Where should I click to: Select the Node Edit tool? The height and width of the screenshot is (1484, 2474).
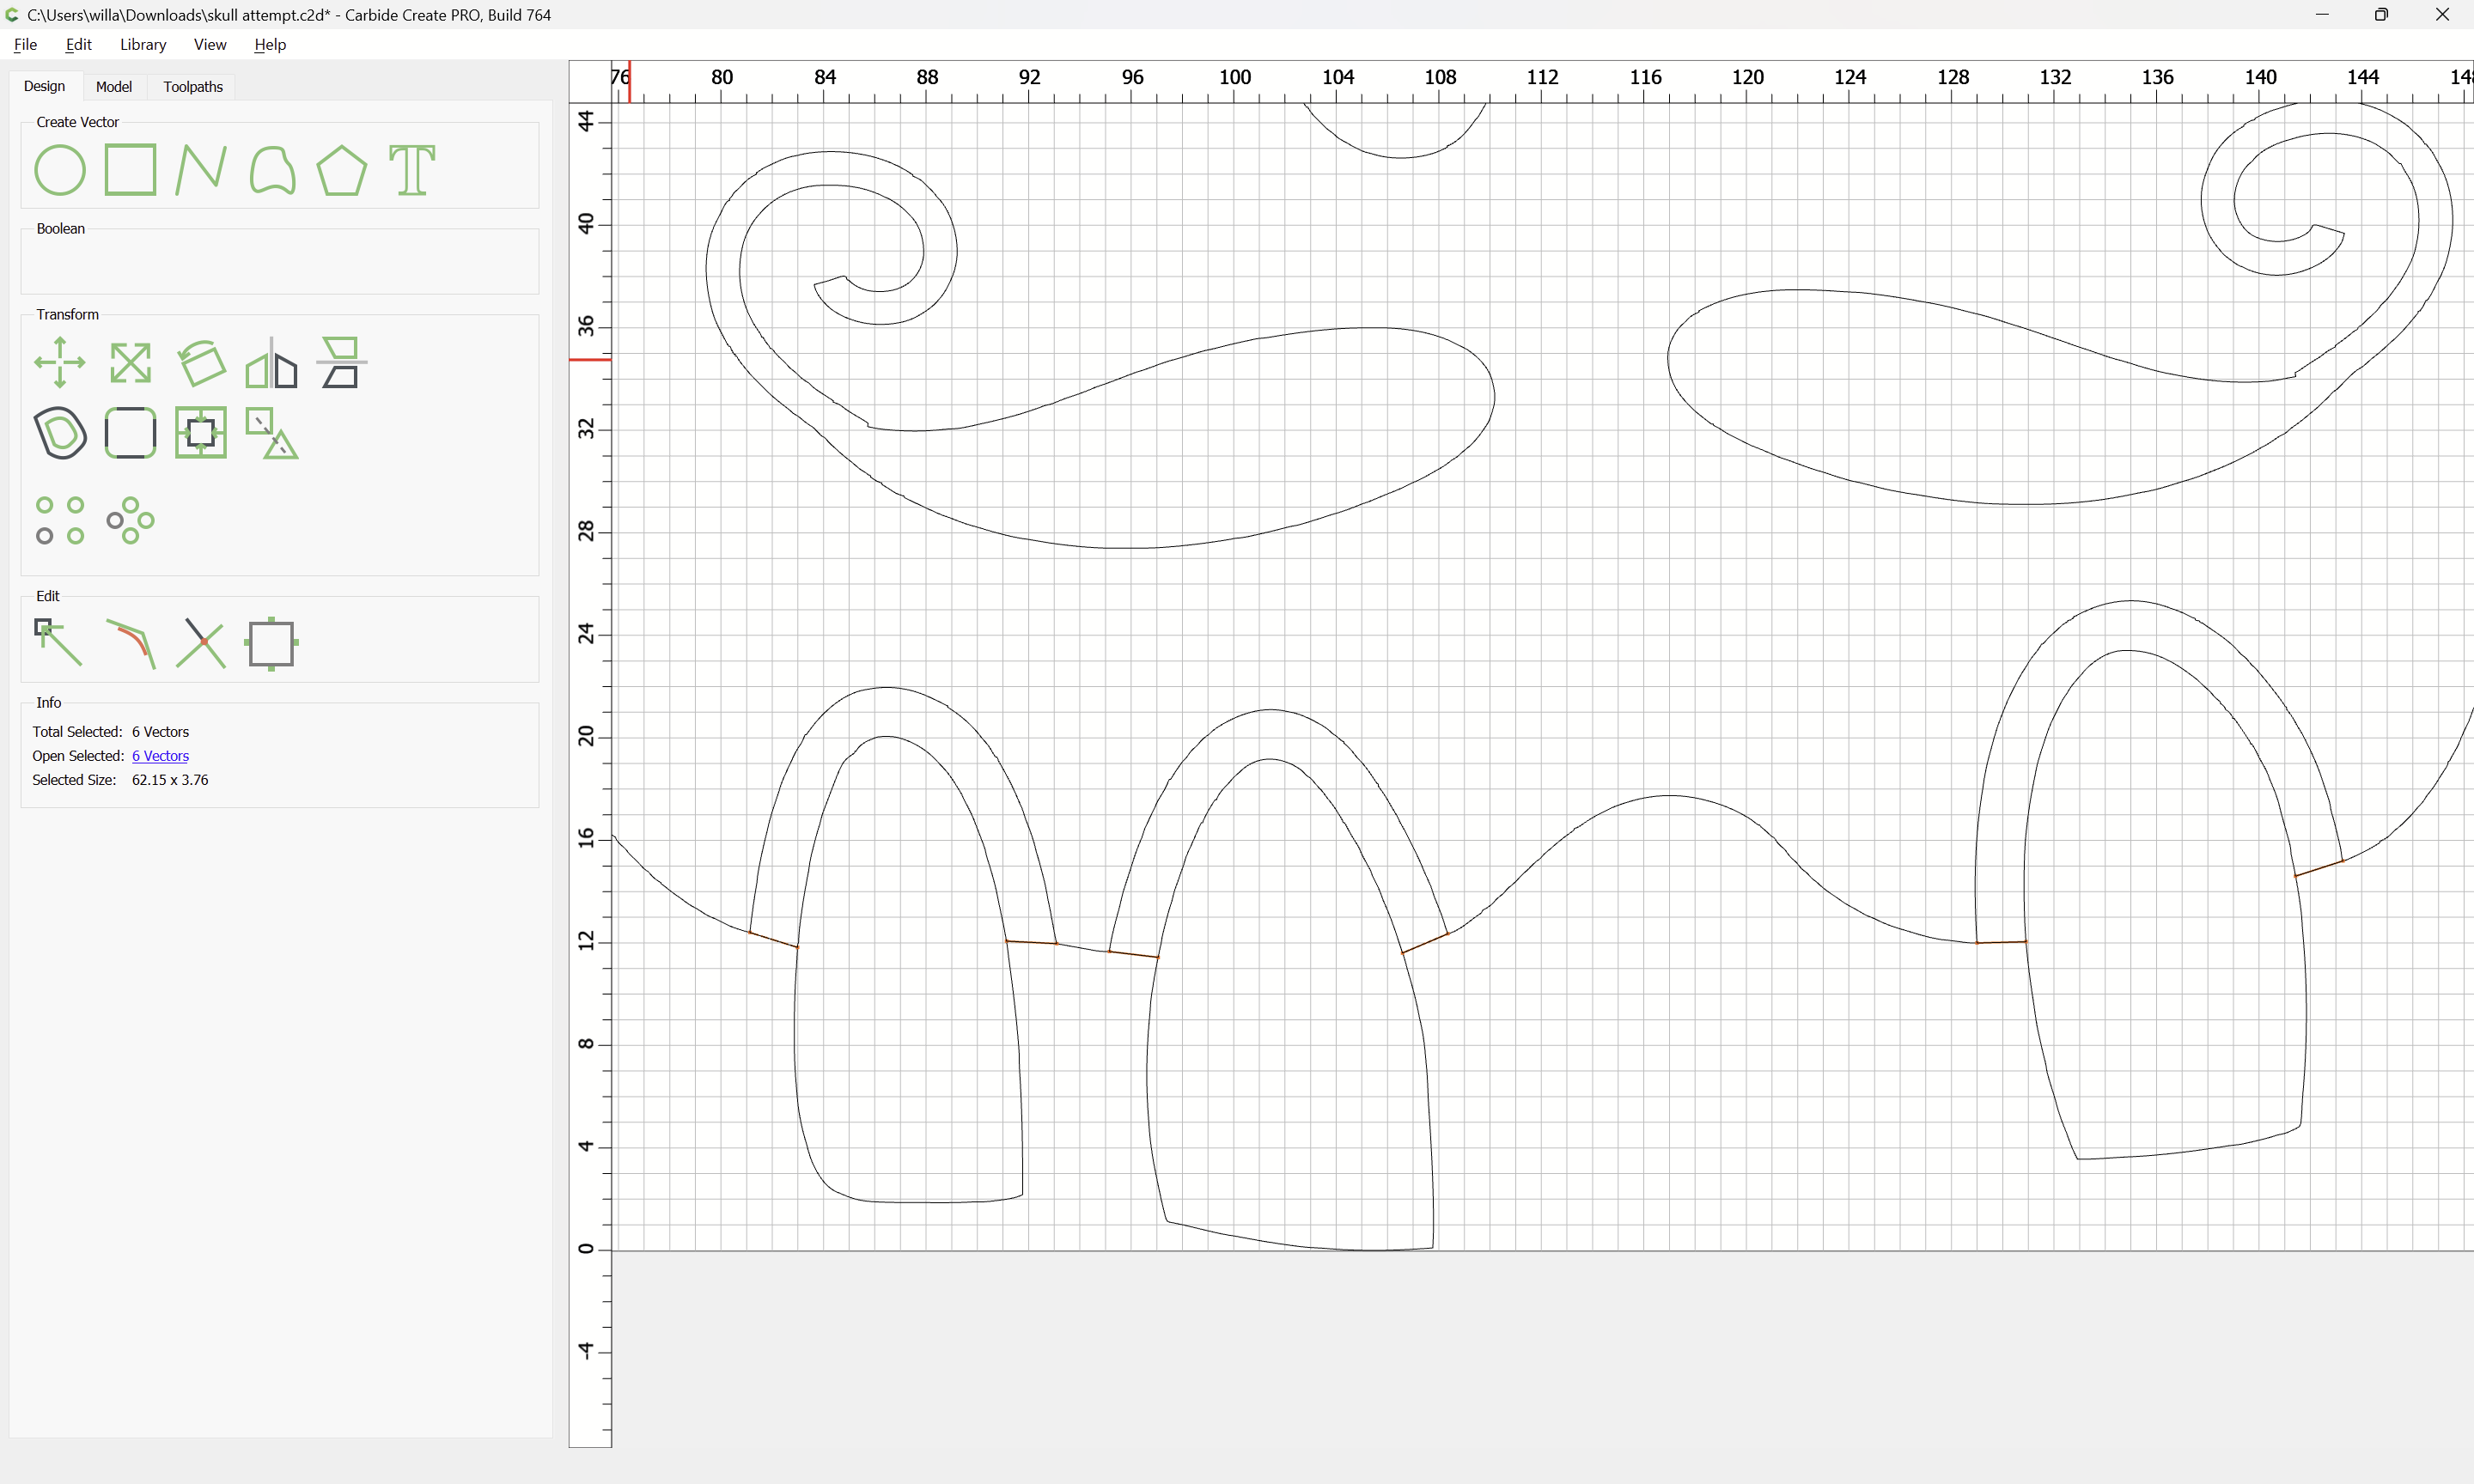[x=58, y=643]
